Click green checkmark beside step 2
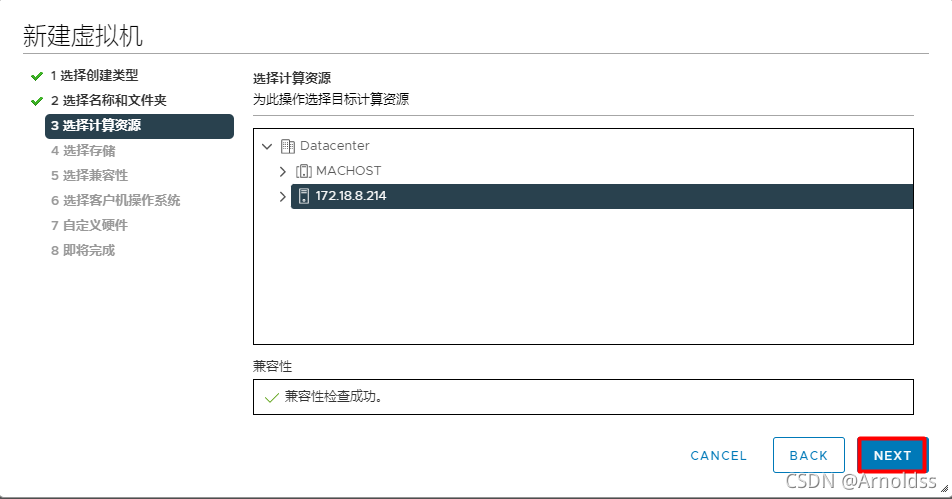This screenshot has width=952, height=499. 37,101
